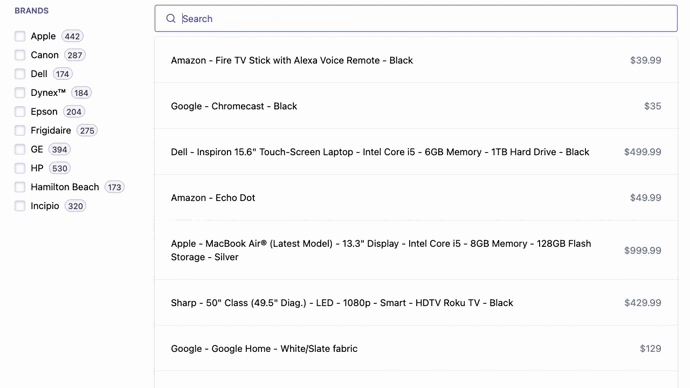Click the Hamilton Beach brand label
The image size is (690, 388).
coord(65,187)
